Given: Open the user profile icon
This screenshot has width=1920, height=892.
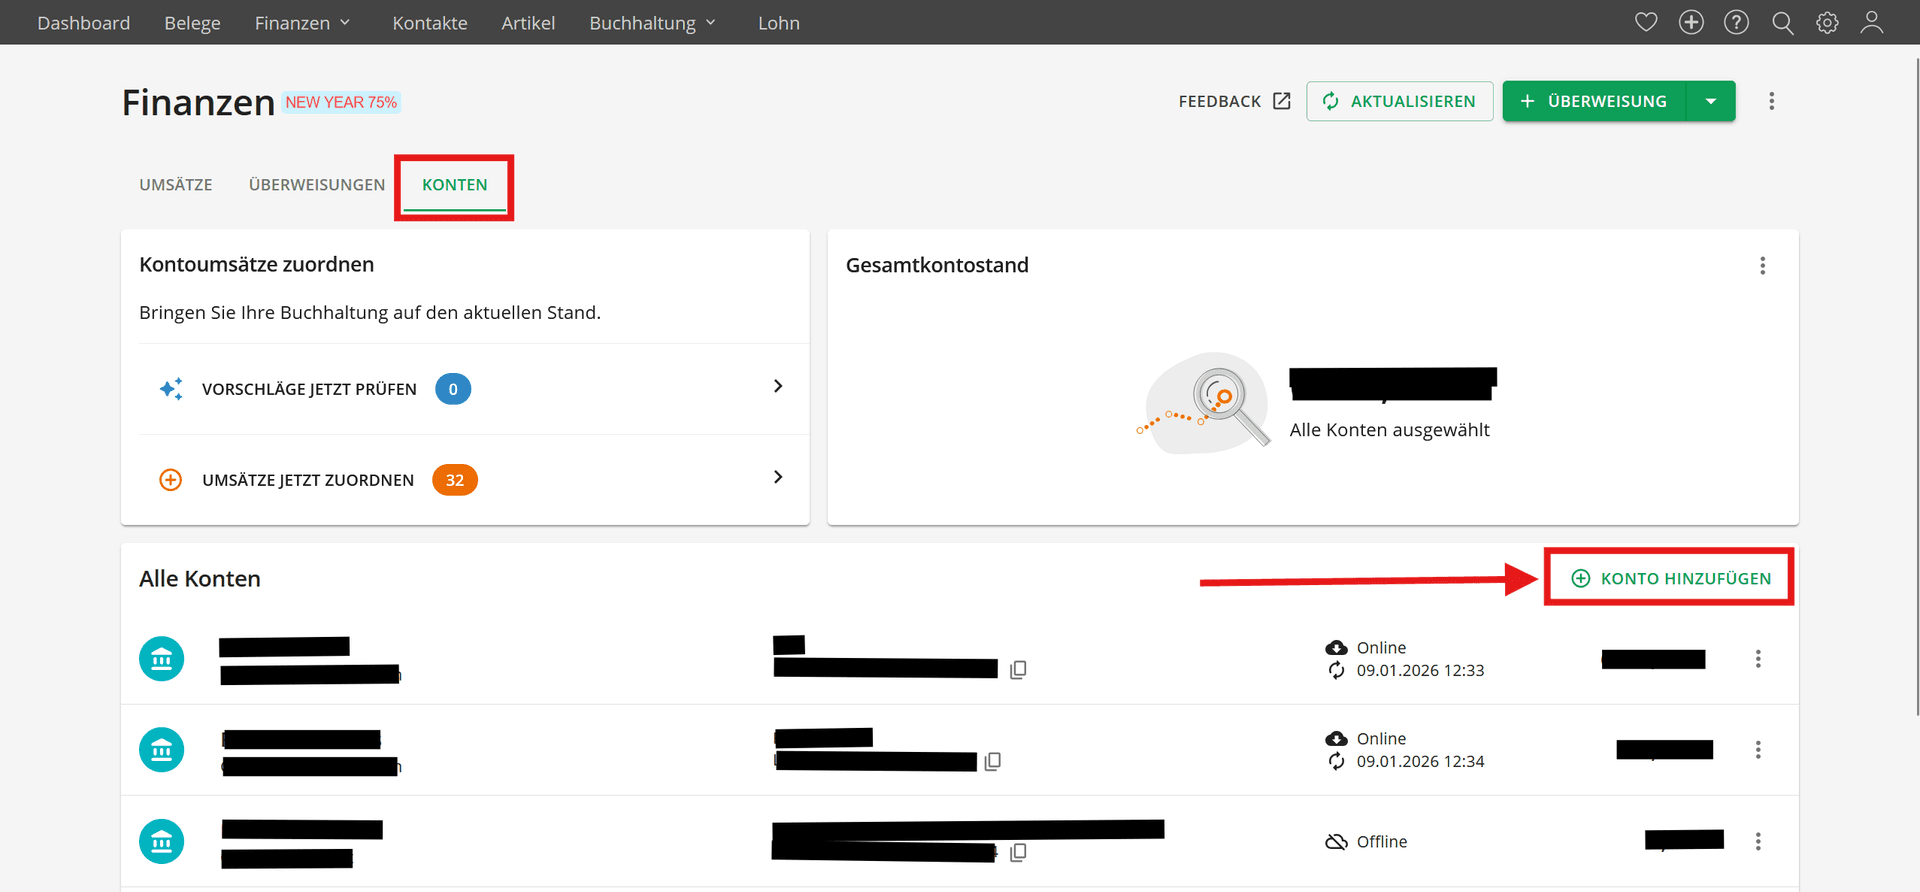Looking at the screenshot, I should (1872, 22).
